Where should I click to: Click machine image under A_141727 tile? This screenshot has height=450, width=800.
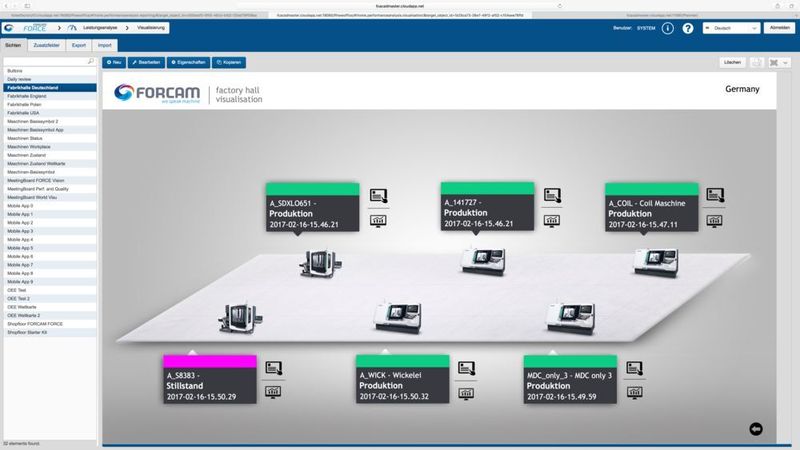tap(483, 261)
